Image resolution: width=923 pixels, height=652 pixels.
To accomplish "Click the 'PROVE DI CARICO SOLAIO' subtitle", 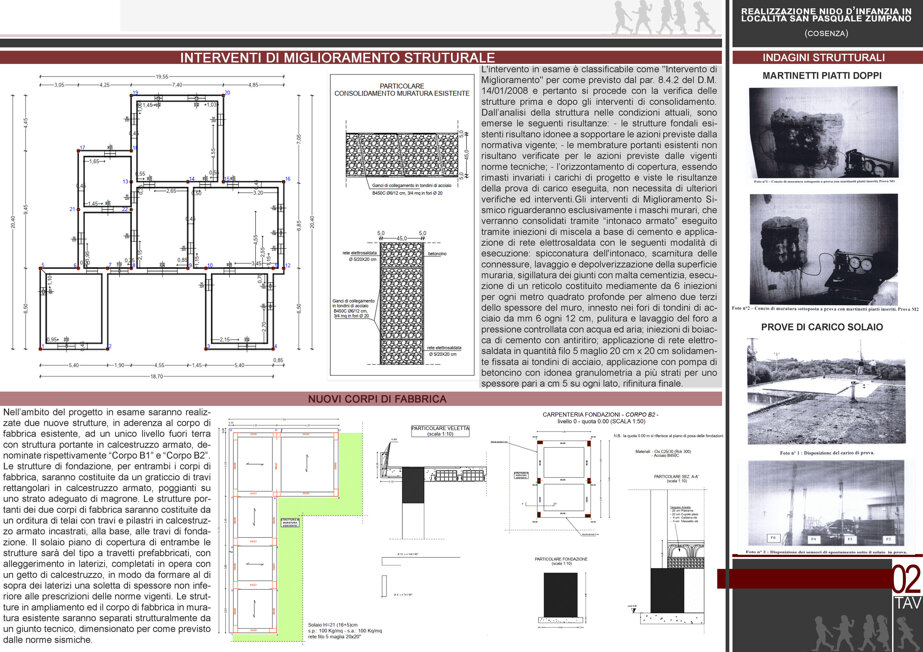I will (x=822, y=327).
